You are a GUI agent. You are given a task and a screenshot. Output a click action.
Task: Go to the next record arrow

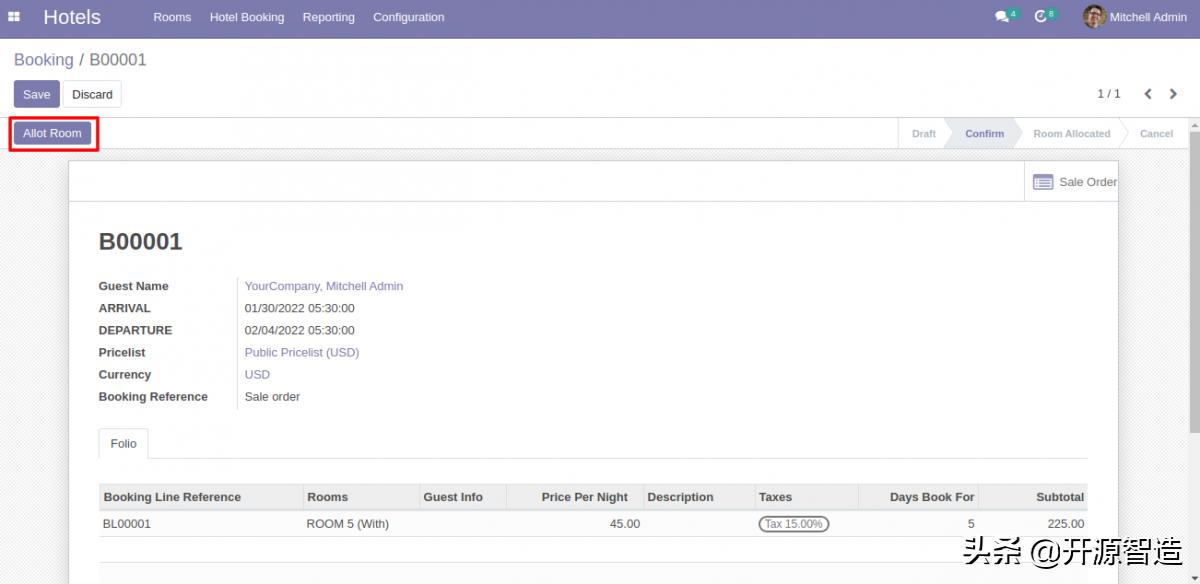tap(1173, 94)
